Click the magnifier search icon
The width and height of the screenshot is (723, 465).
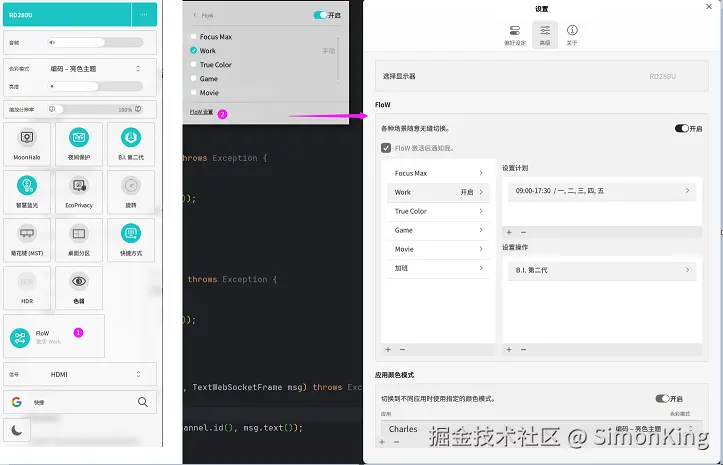(x=143, y=402)
